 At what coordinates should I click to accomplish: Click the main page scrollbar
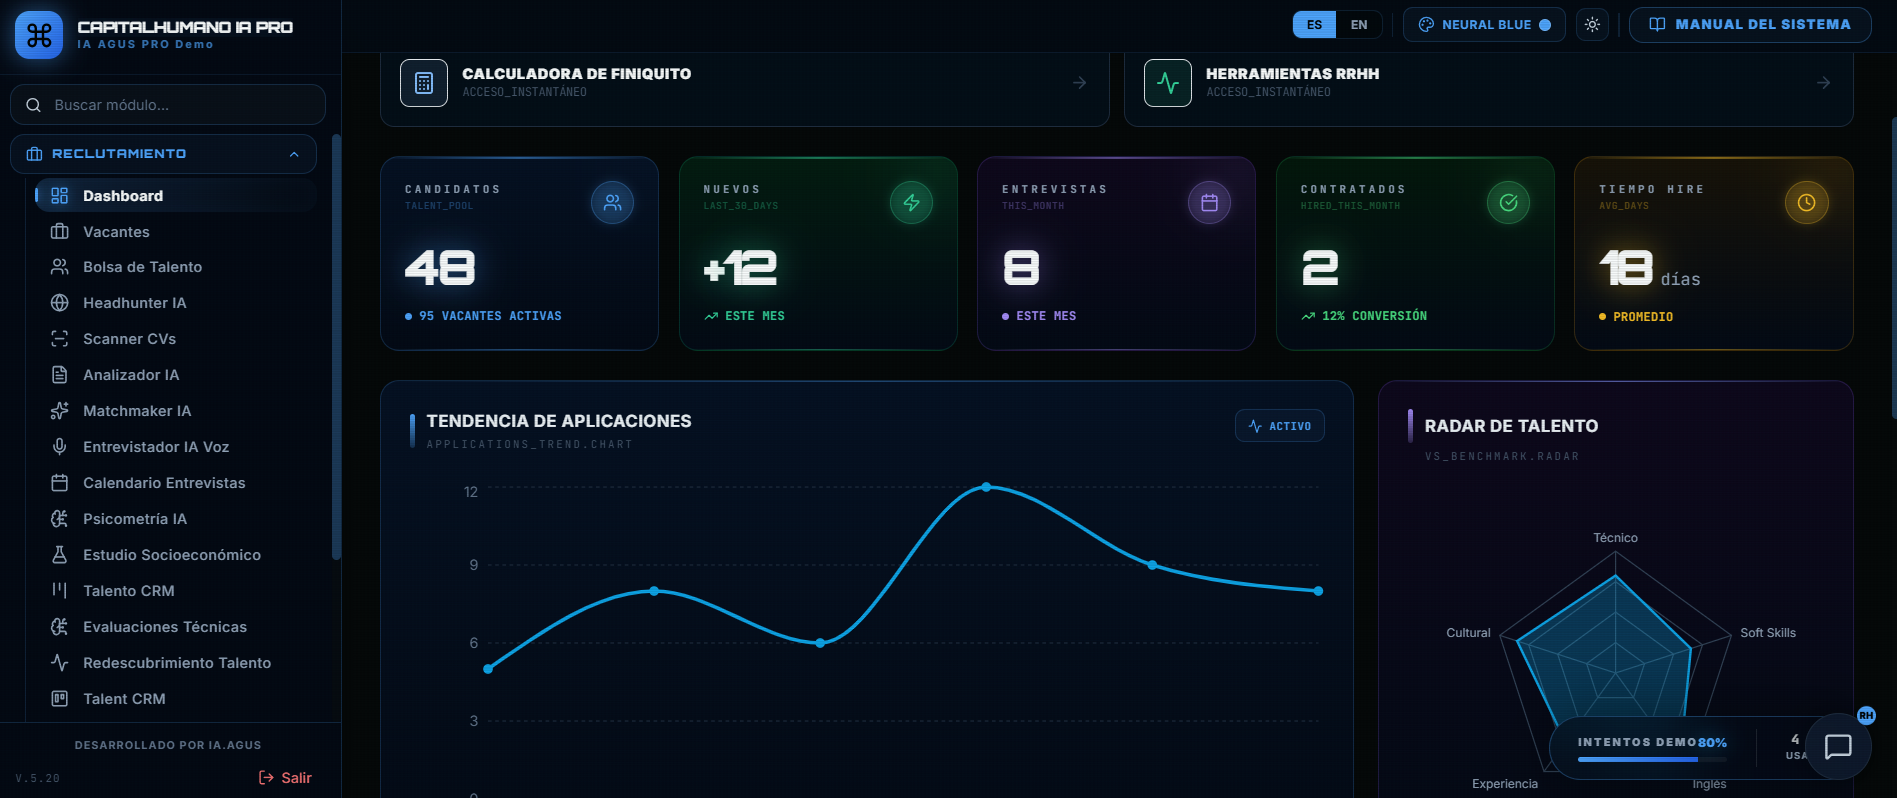(x=1893, y=268)
